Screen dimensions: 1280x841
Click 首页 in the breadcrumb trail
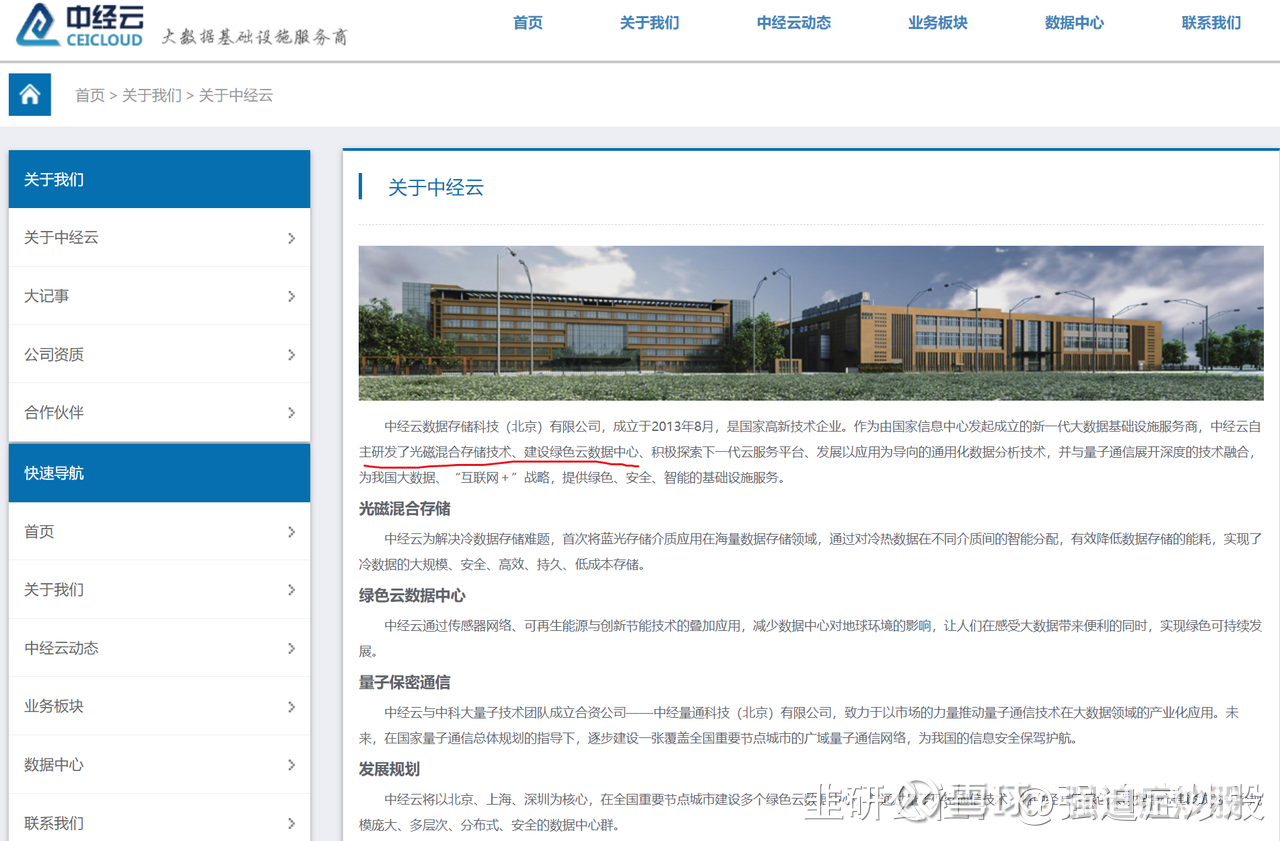coord(90,96)
